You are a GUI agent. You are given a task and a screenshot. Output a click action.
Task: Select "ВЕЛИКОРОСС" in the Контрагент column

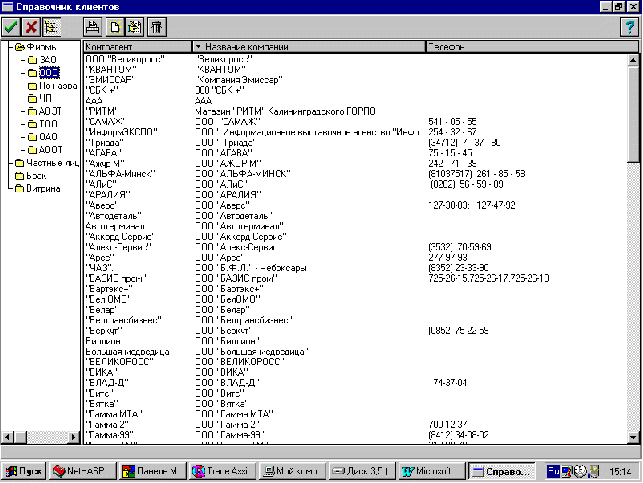[x=119, y=362]
